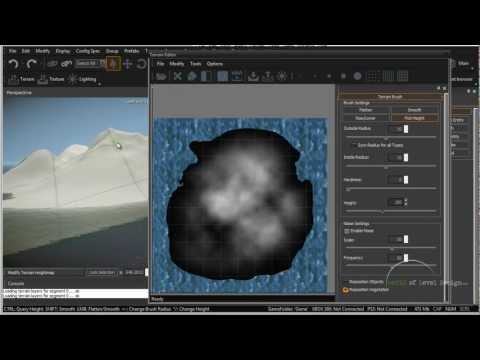The image size is (480, 360).
Task: Click the blue square panel icon
Action: click(x=222, y=76)
